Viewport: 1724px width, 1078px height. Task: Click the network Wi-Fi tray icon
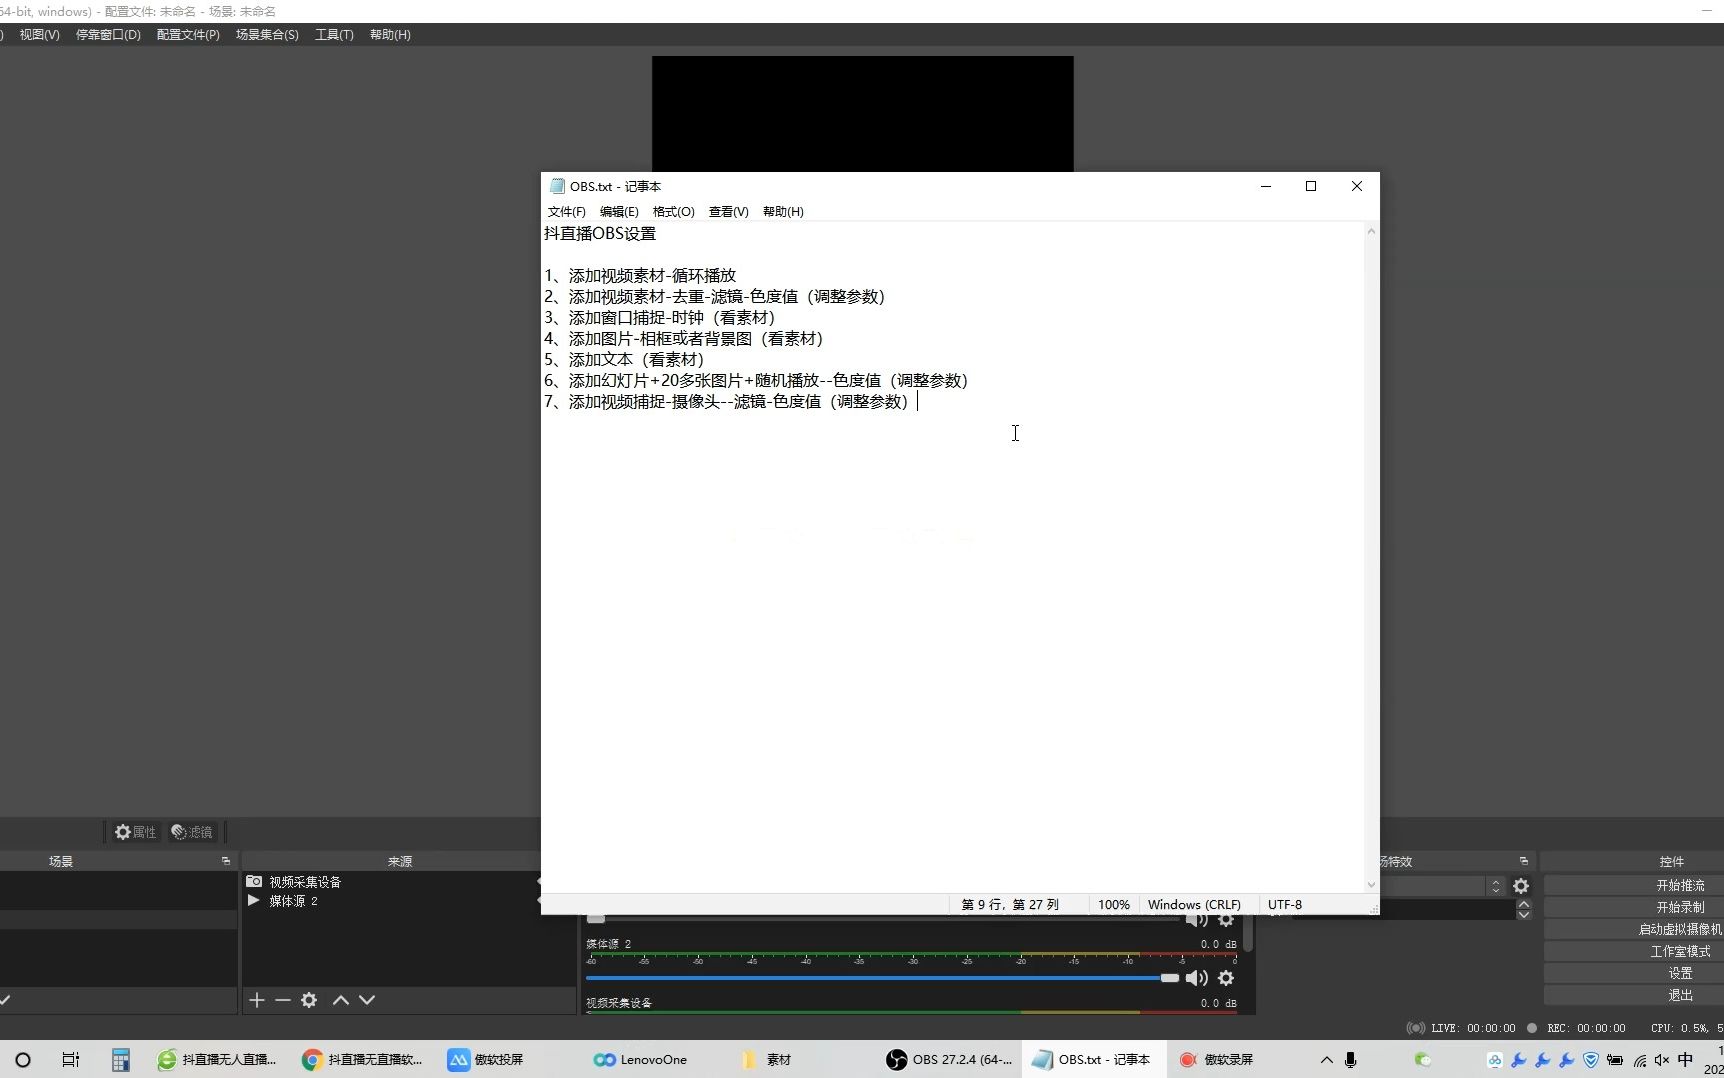point(1640,1060)
